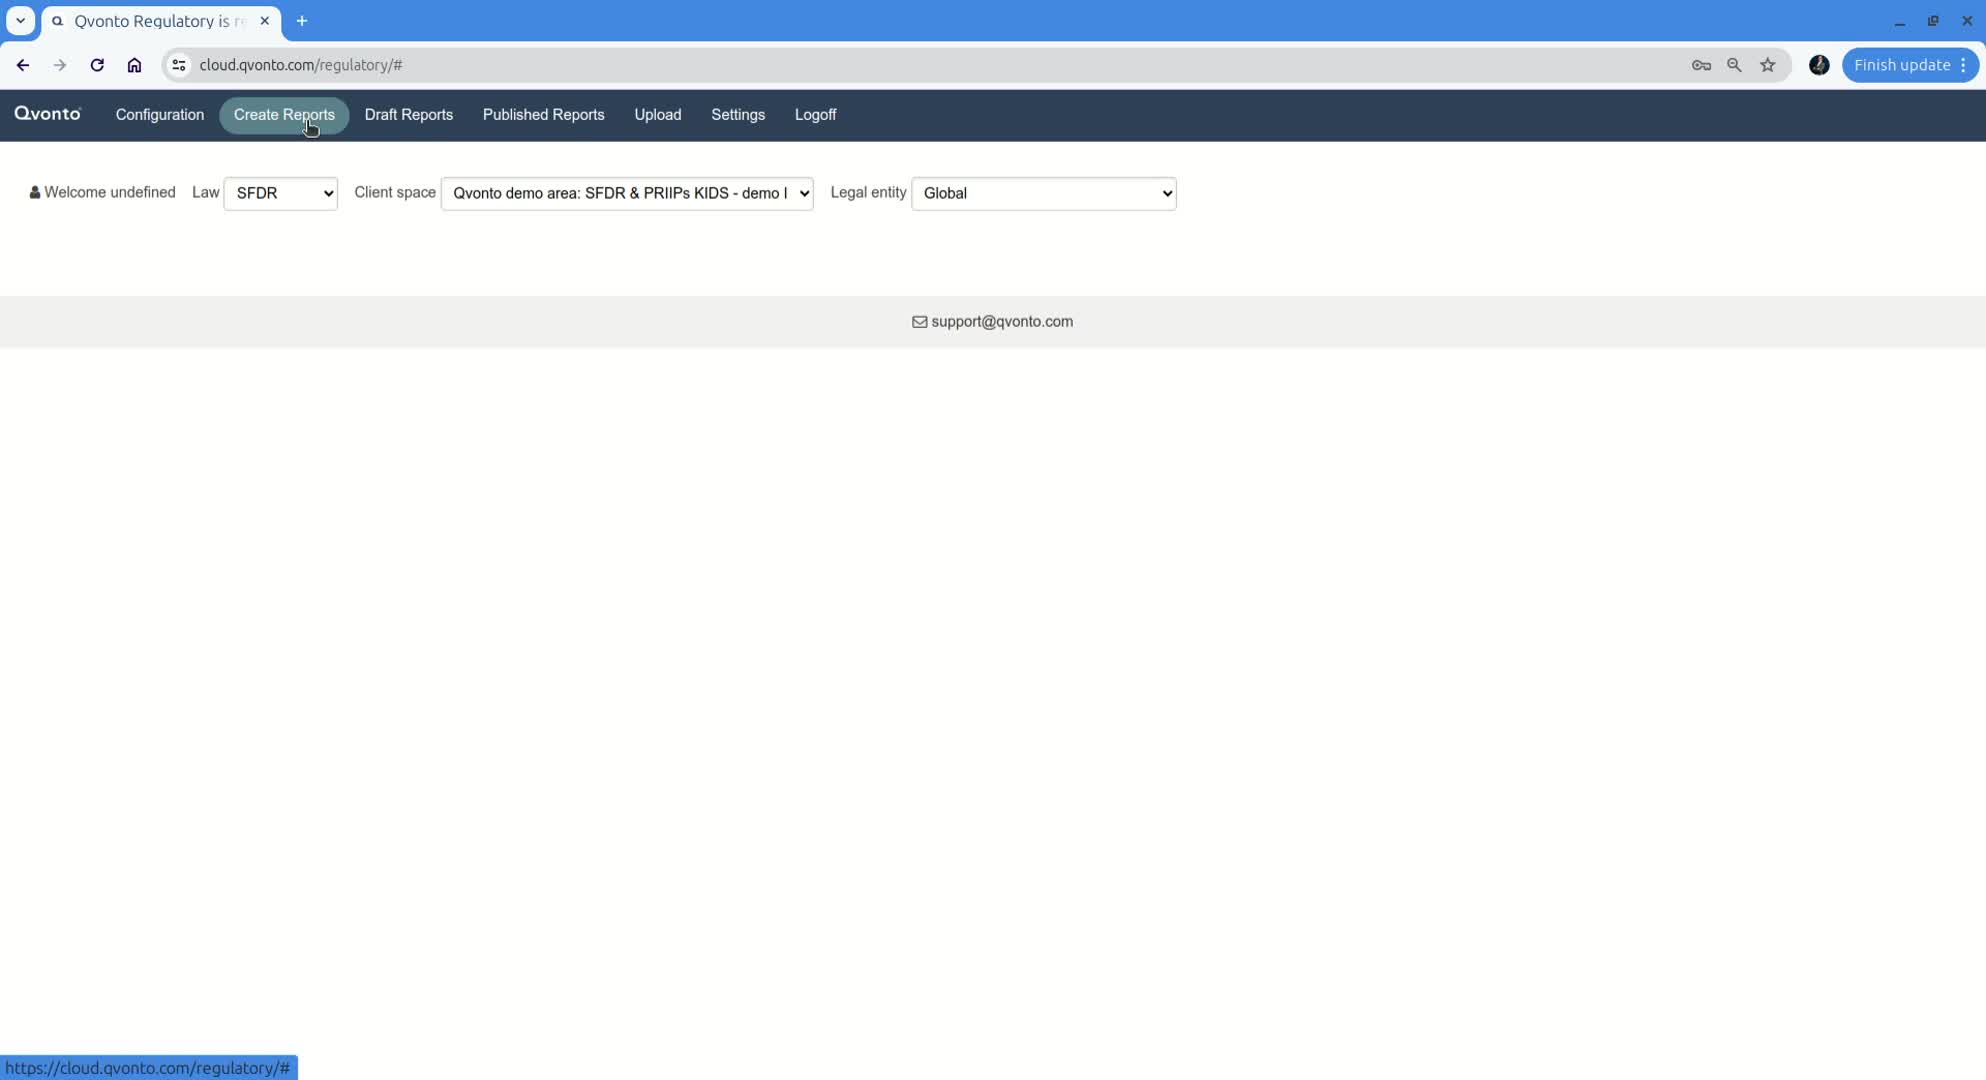Open the browser home page
1986x1080 pixels.
click(134, 65)
